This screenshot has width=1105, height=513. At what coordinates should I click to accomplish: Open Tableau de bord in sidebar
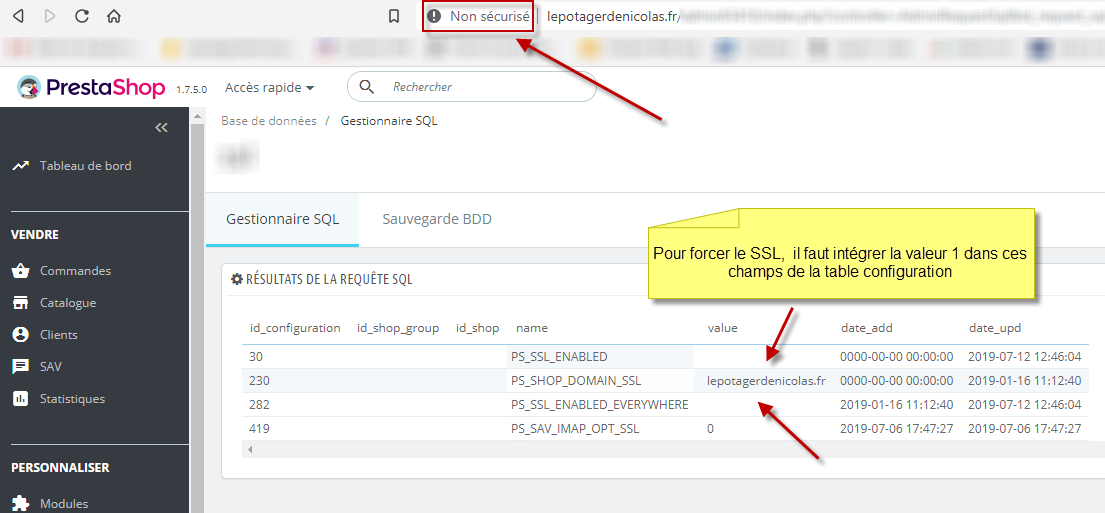point(85,166)
